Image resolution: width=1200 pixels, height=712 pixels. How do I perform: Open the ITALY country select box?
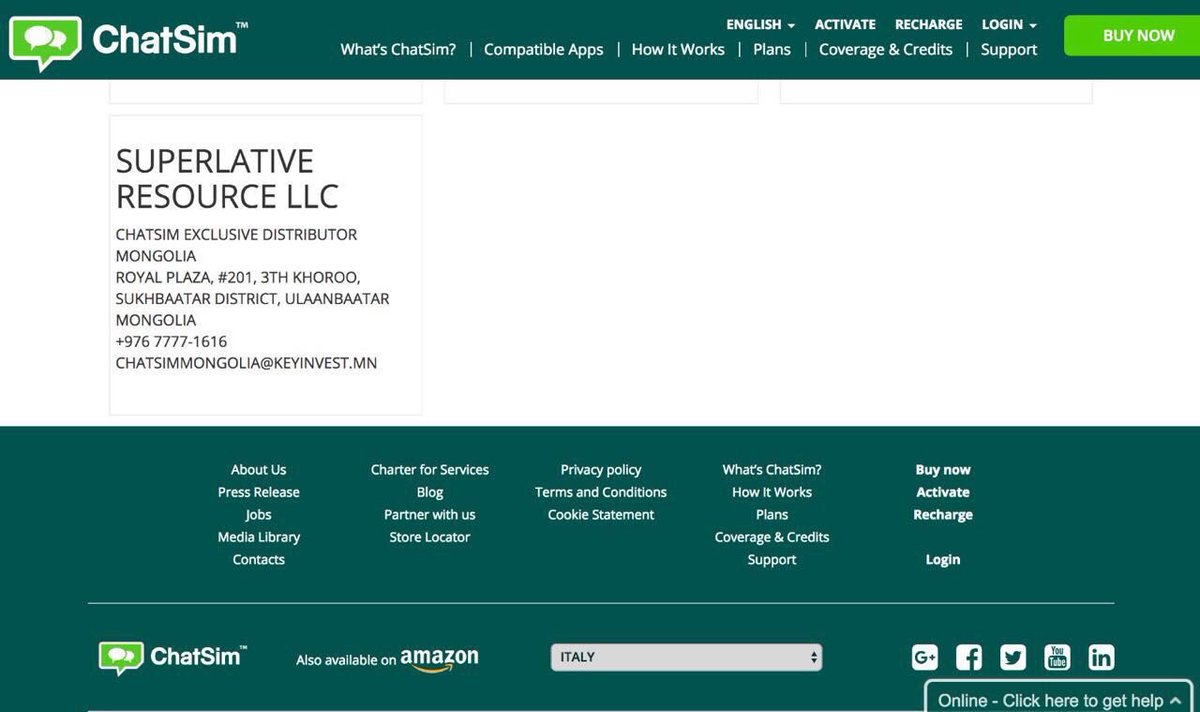click(x=686, y=657)
